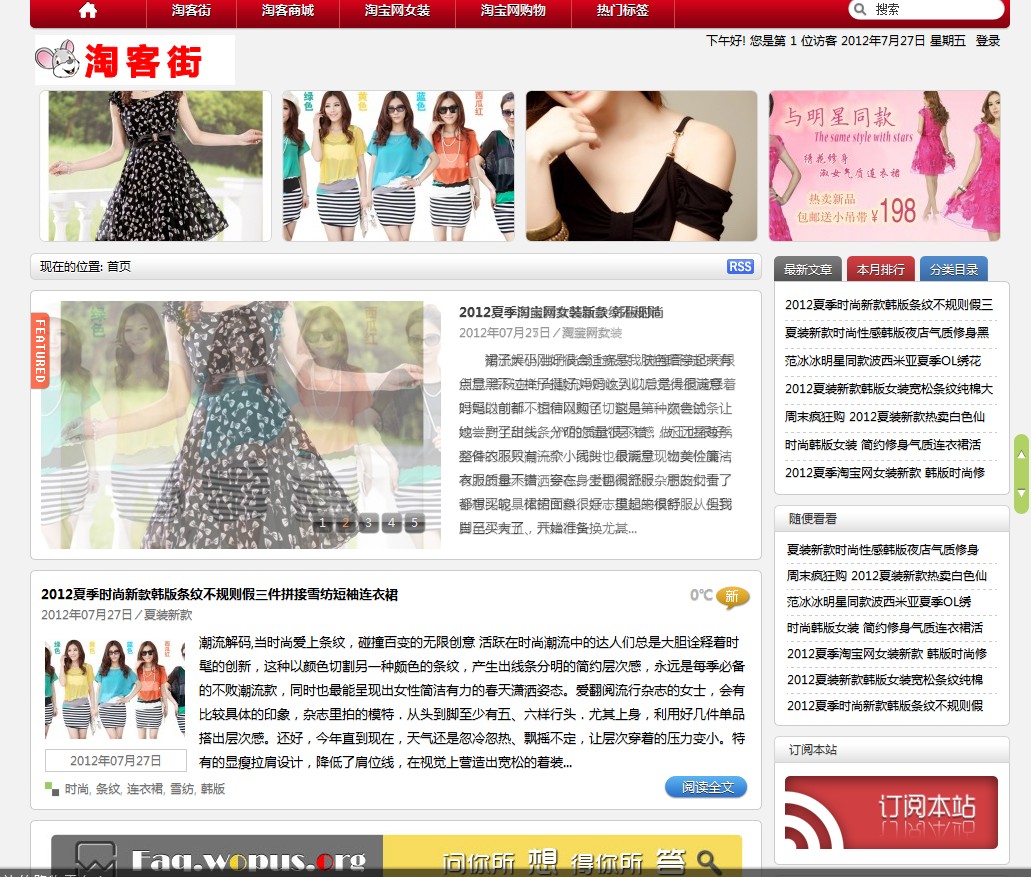Click the 雪纺 tag

182,789
